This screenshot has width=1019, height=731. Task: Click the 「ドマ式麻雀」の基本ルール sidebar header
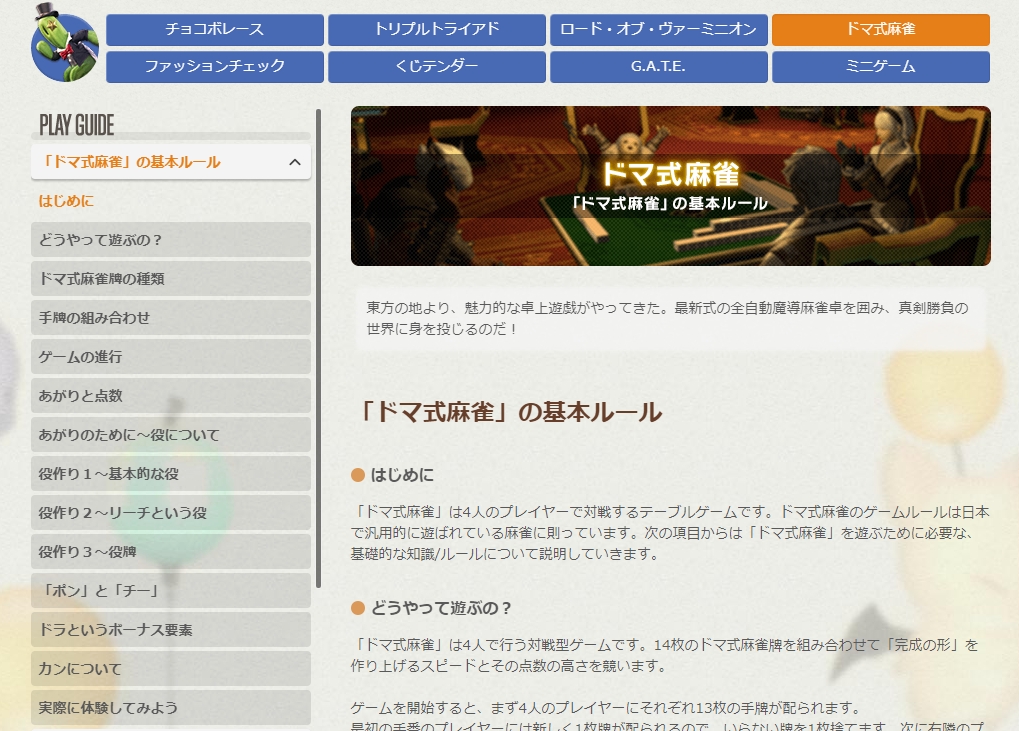tap(171, 162)
